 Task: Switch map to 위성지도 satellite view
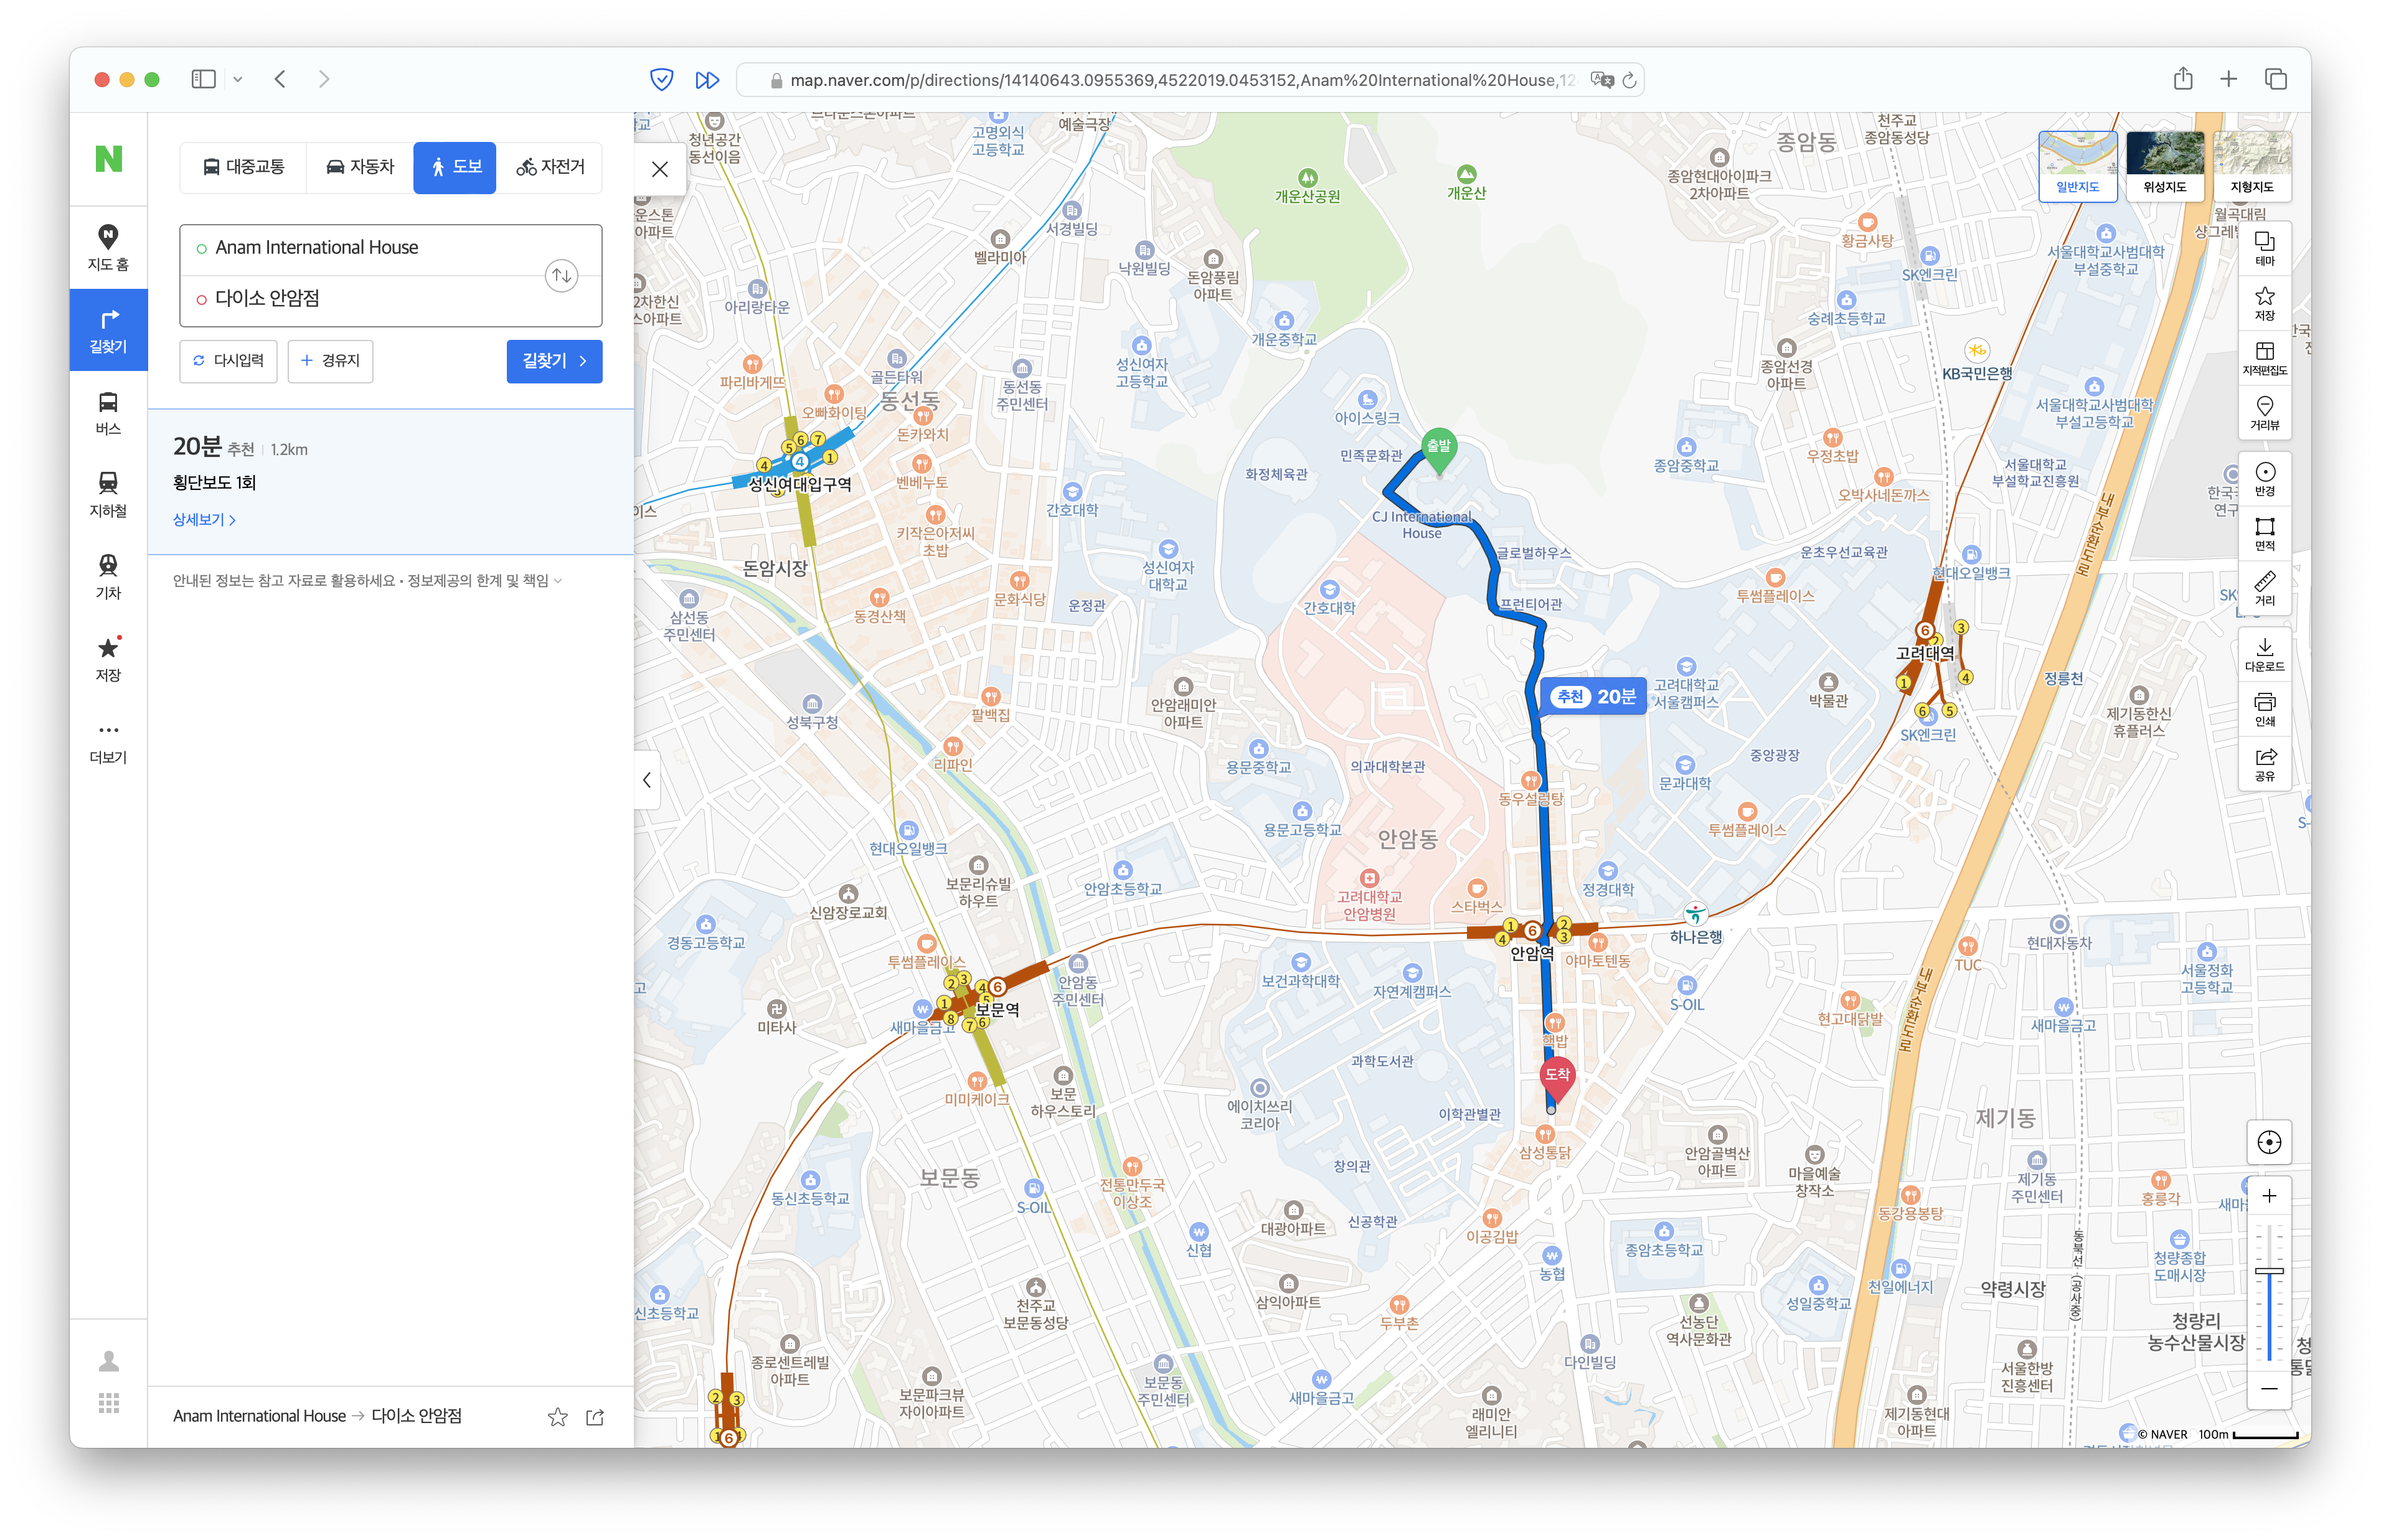(2164, 165)
